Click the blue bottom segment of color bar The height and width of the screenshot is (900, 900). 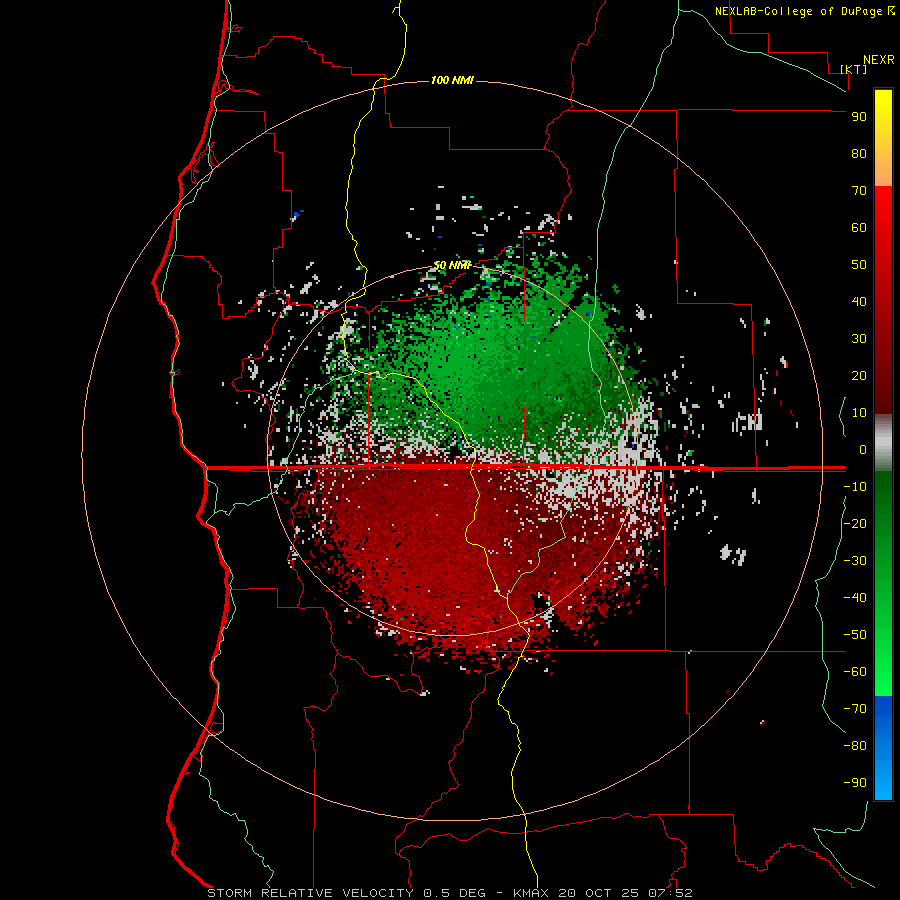[883, 748]
